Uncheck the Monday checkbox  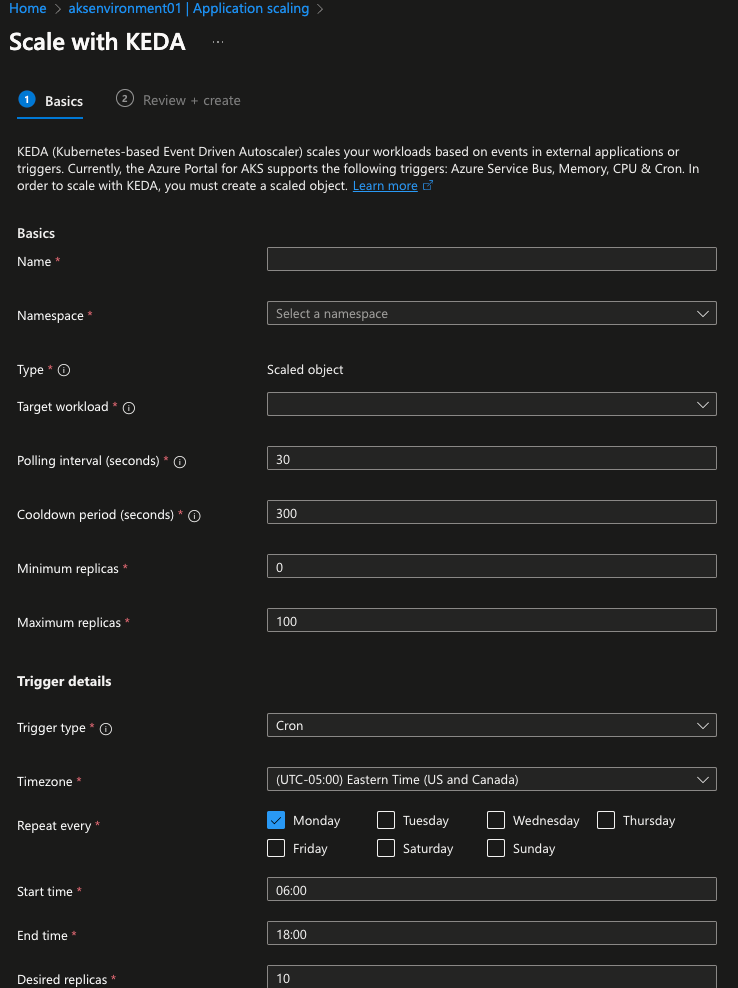(x=277, y=820)
